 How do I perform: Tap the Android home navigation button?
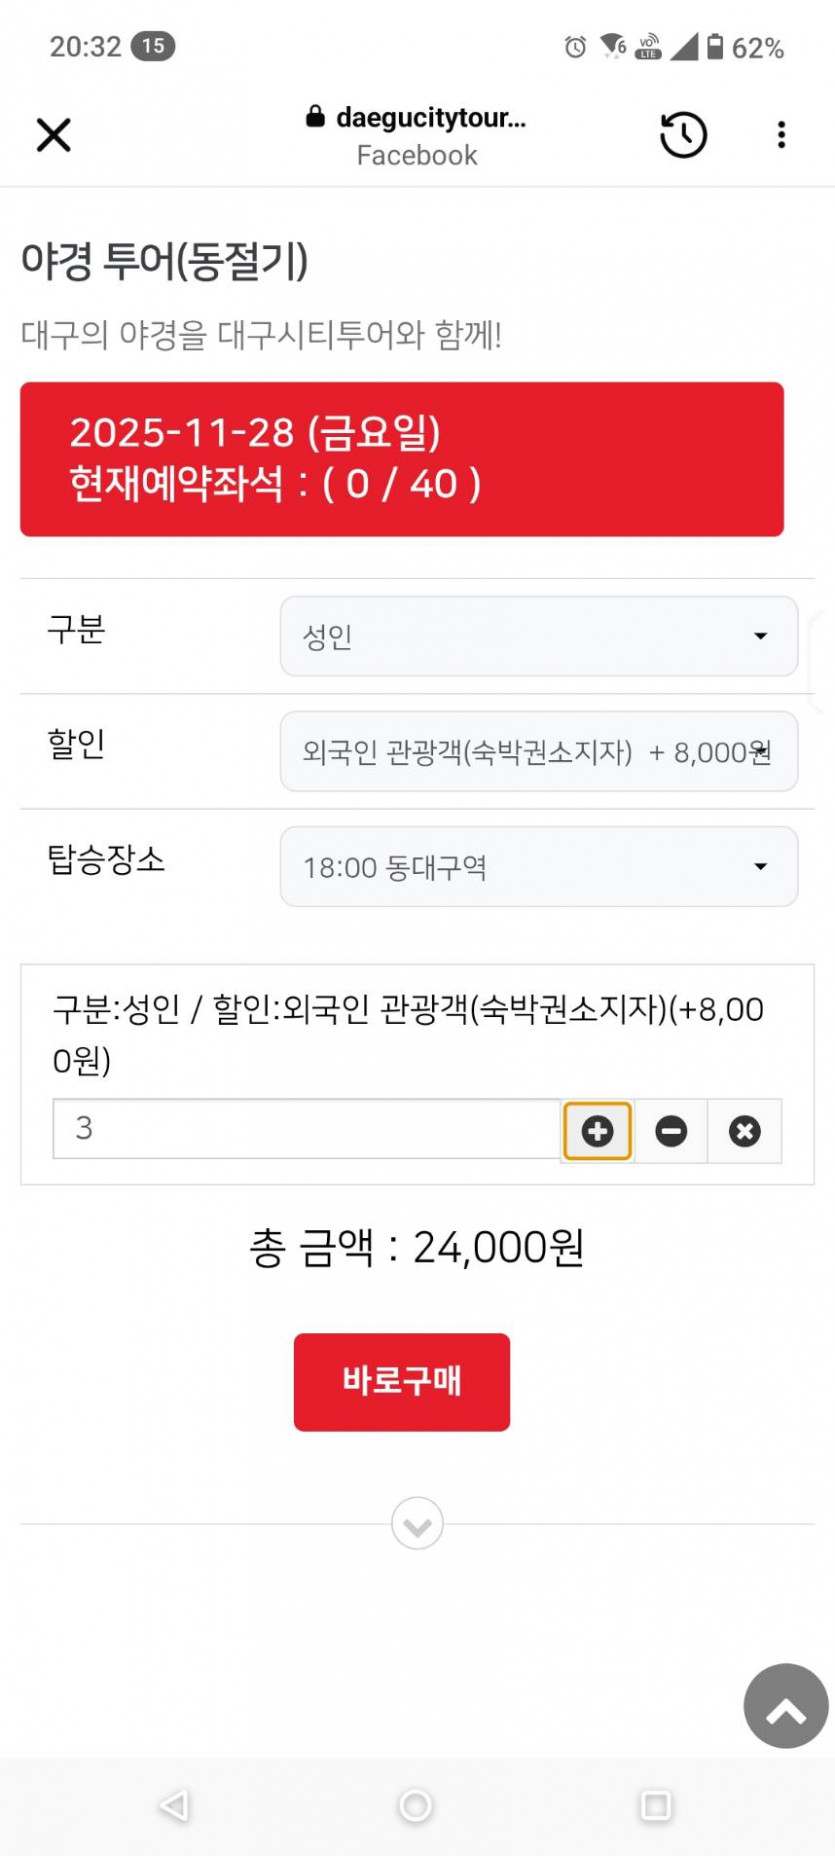pyautogui.click(x=416, y=1805)
